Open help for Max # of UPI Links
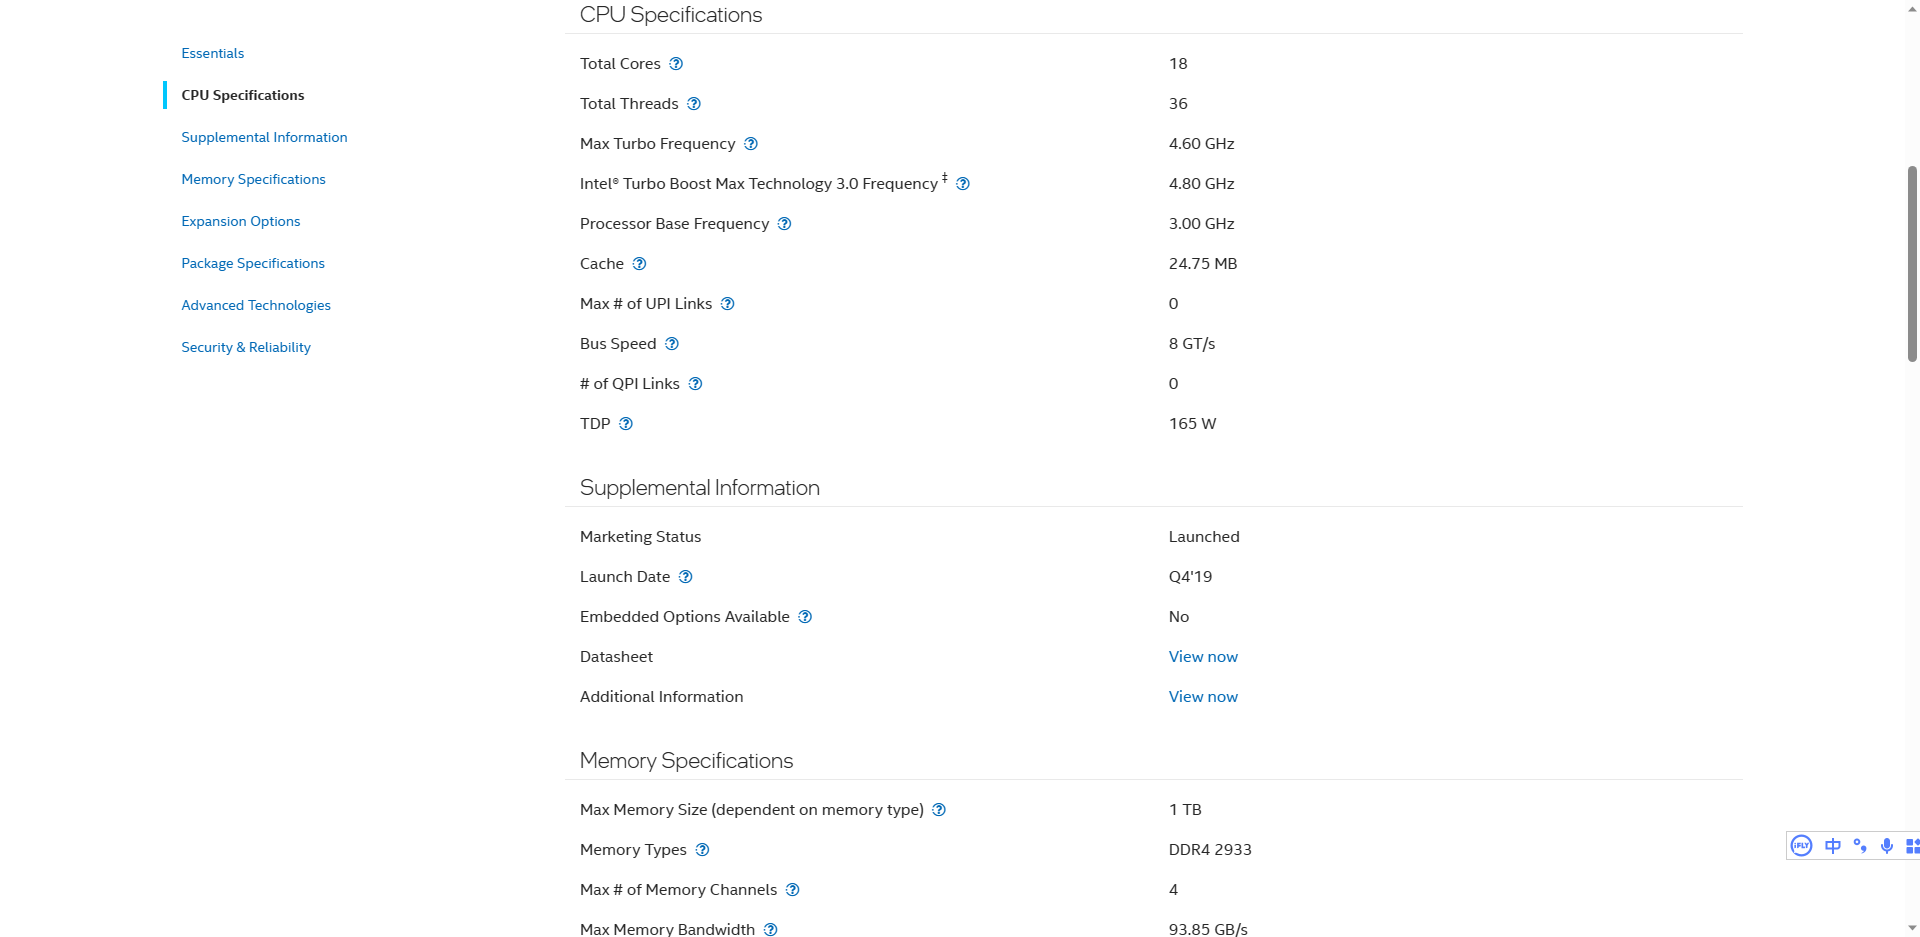 click(728, 304)
